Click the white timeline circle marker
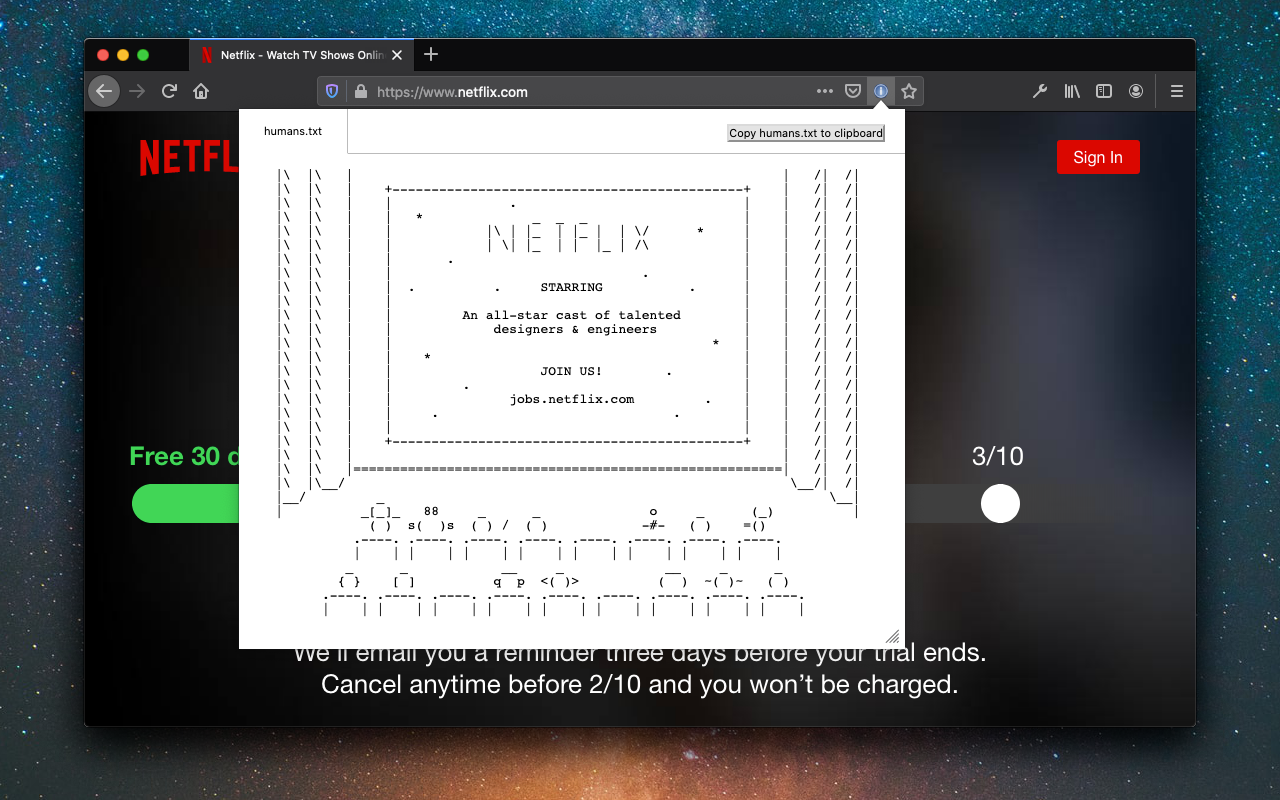The height and width of the screenshot is (800, 1280). [x=1000, y=503]
